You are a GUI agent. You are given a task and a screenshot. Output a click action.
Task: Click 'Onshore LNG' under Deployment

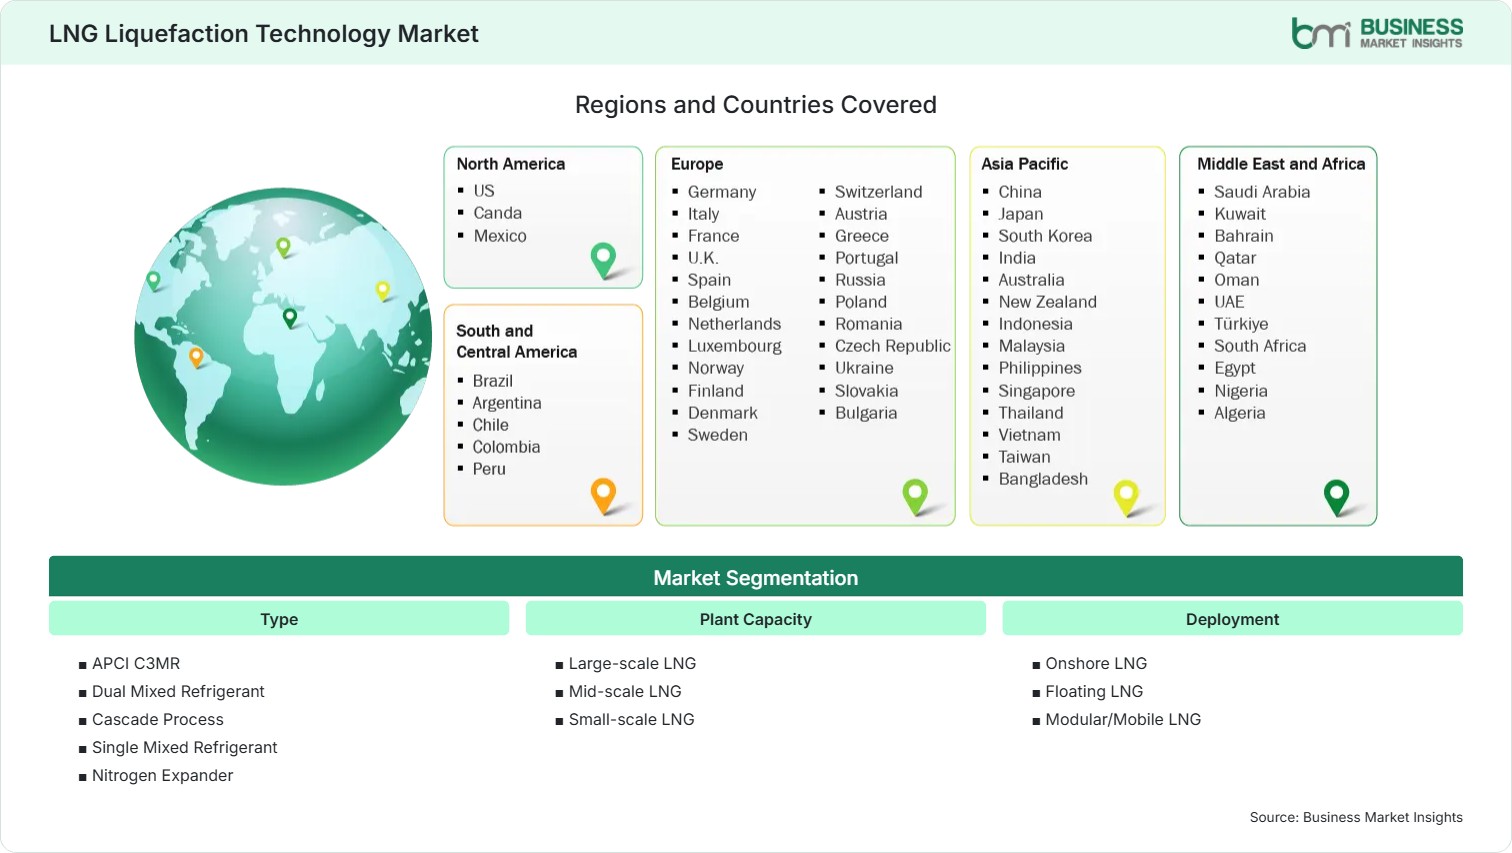click(1096, 663)
